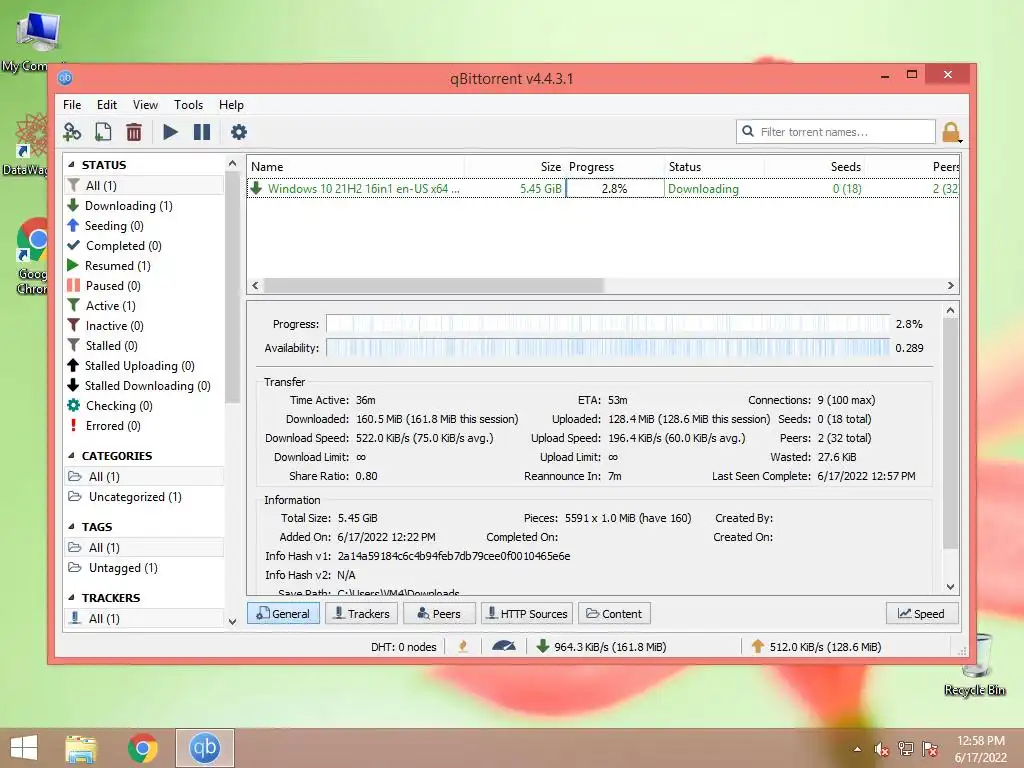Open the Tools menu
The height and width of the screenshot is (768, 1024).
pos(188,104)
